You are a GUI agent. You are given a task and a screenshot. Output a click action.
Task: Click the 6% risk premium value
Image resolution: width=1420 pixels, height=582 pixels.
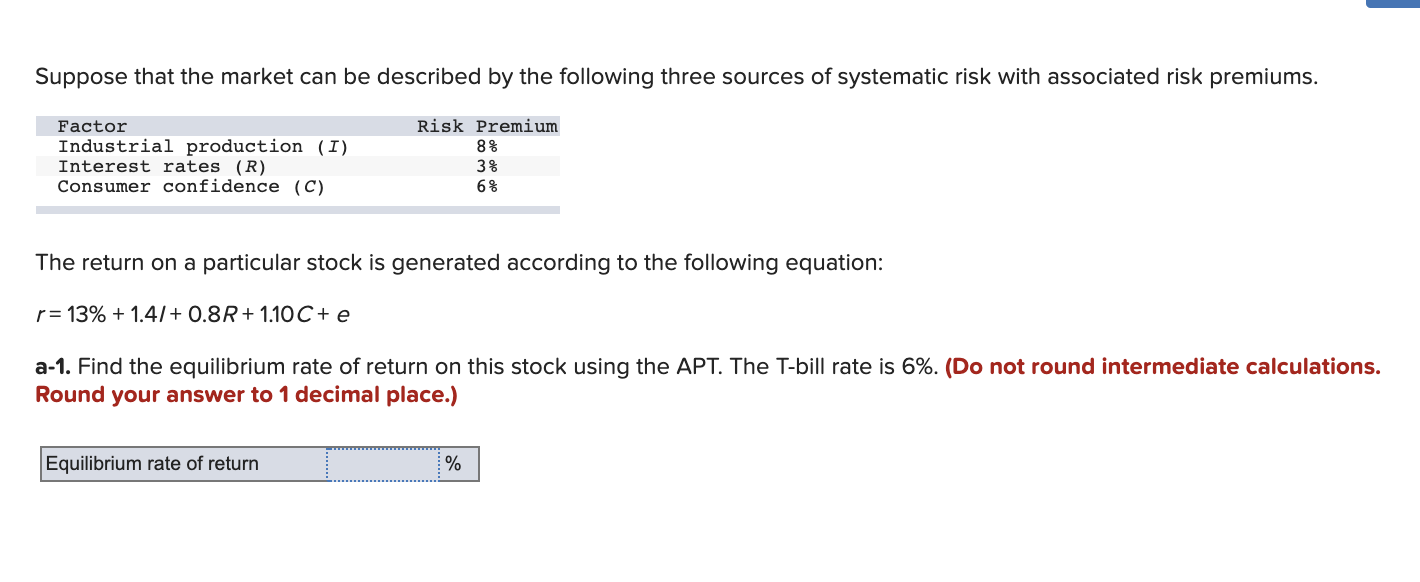pos(487,187)
